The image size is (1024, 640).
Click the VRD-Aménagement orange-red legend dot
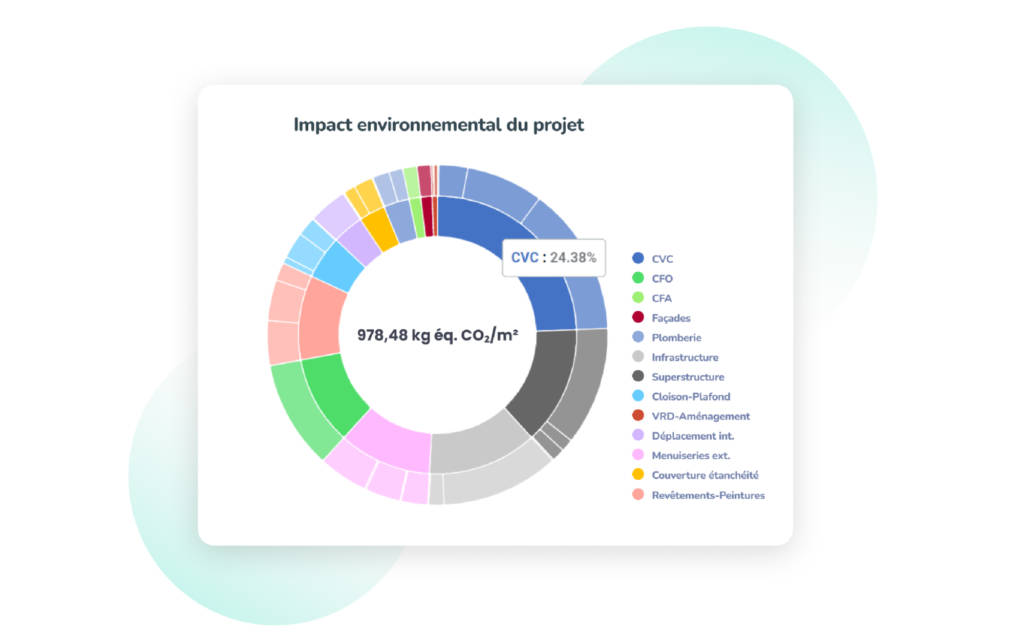(638, 415)
